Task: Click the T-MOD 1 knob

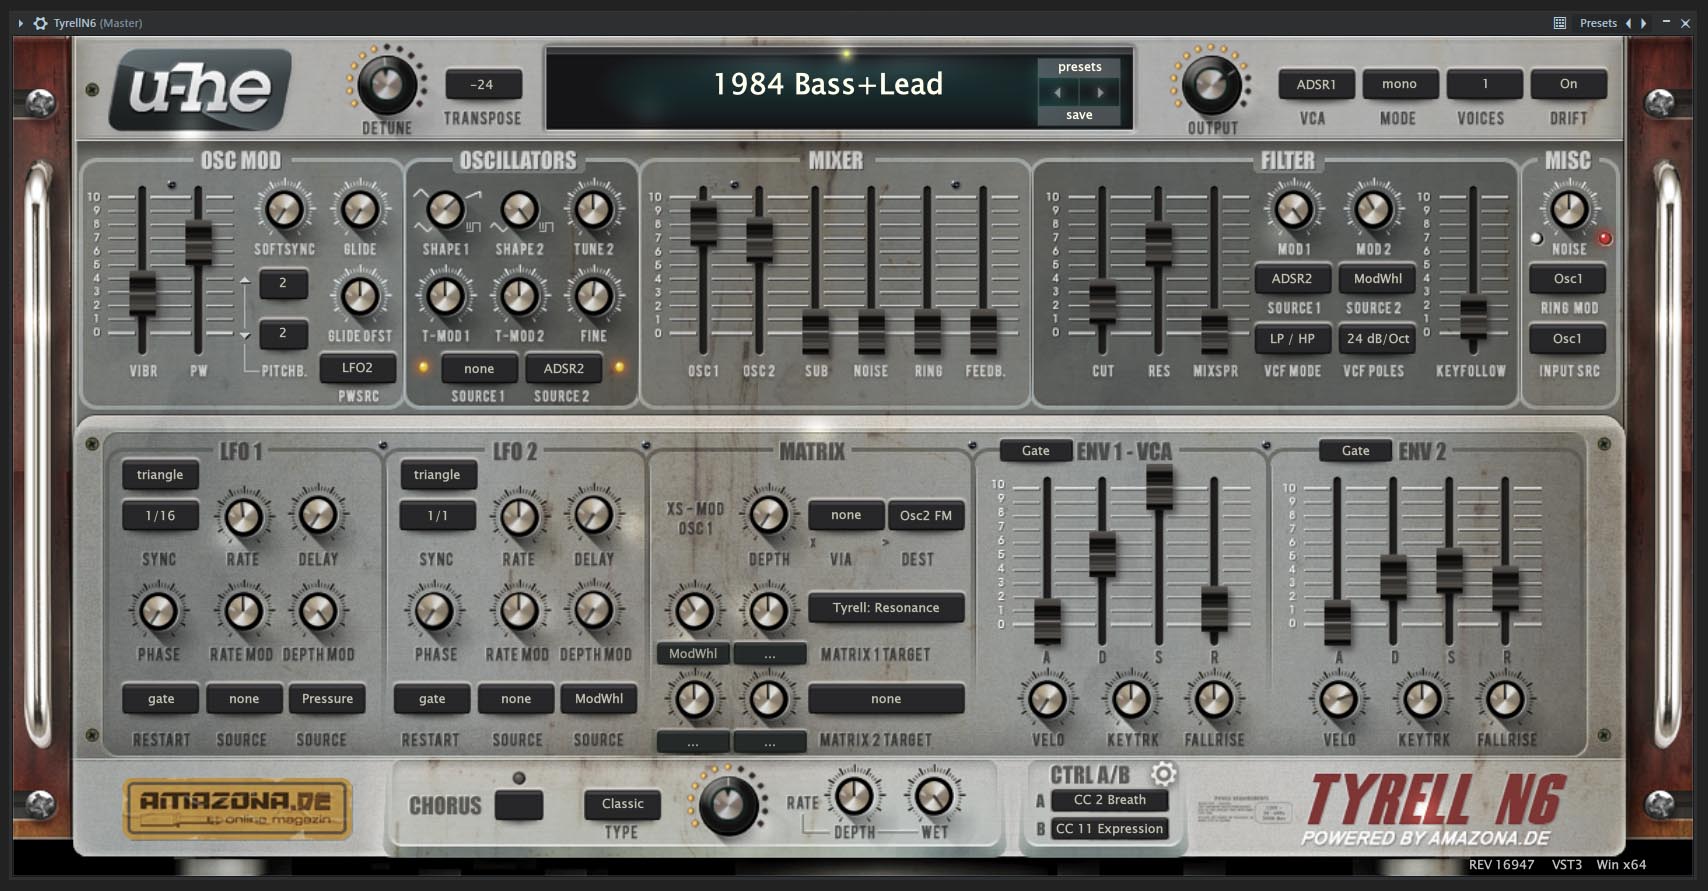Action: coord(445,297)
